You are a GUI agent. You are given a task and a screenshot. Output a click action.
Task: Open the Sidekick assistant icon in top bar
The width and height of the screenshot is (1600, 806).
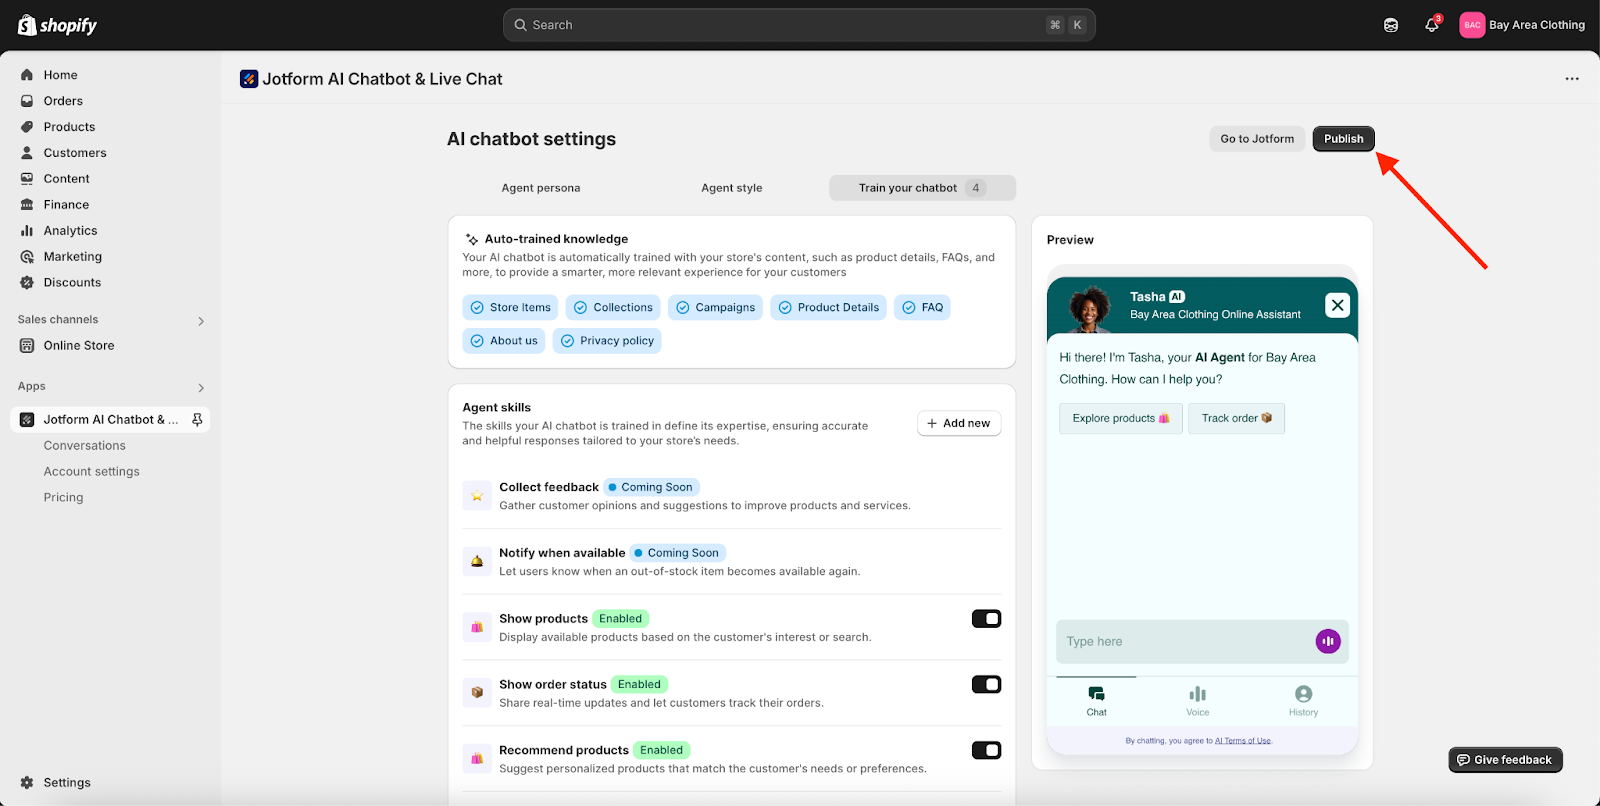1391,25
